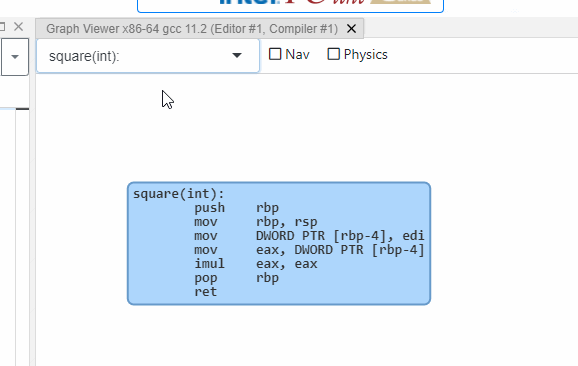Image resolution: width=578 pixels, height=366 pixels.
Task: Select the square(int): graph node
Action: [x=279, y=243]
